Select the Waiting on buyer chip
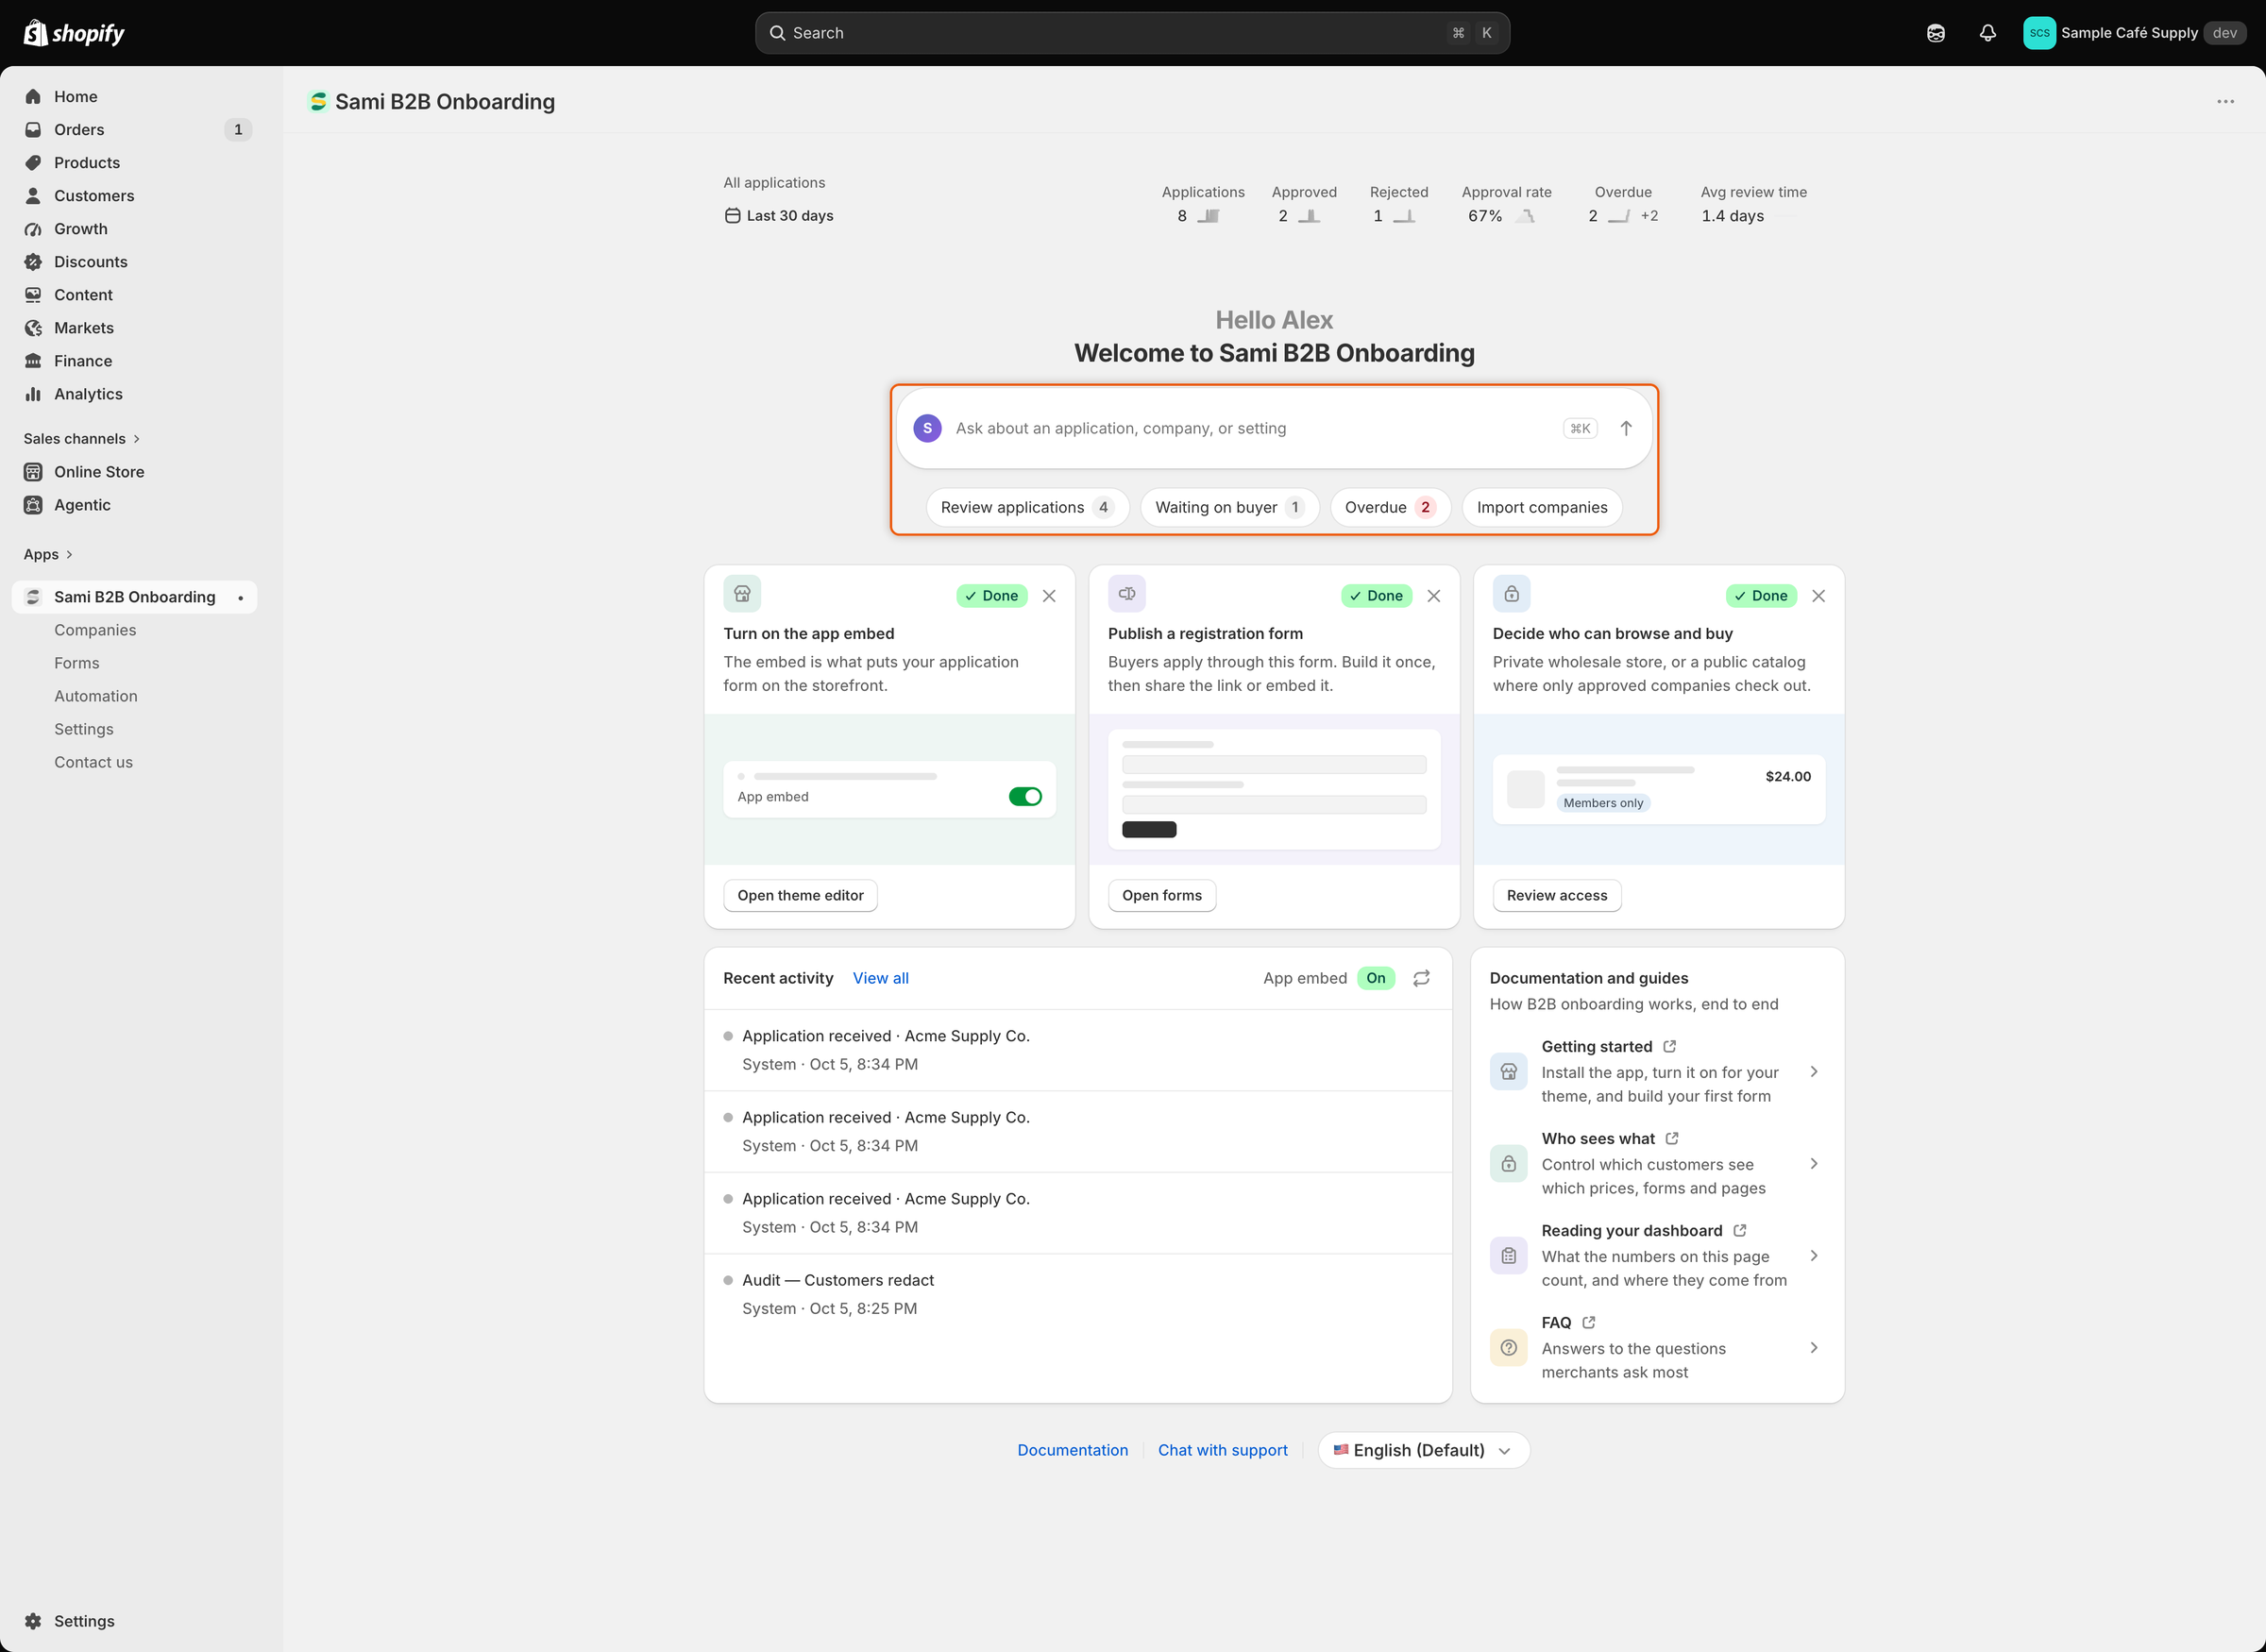The image size is (2266, 1652). point(1229,507)
